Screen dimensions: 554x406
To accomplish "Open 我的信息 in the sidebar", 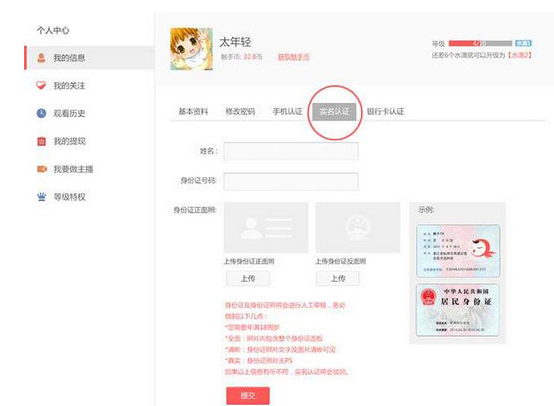I will (x=90, y=58).
